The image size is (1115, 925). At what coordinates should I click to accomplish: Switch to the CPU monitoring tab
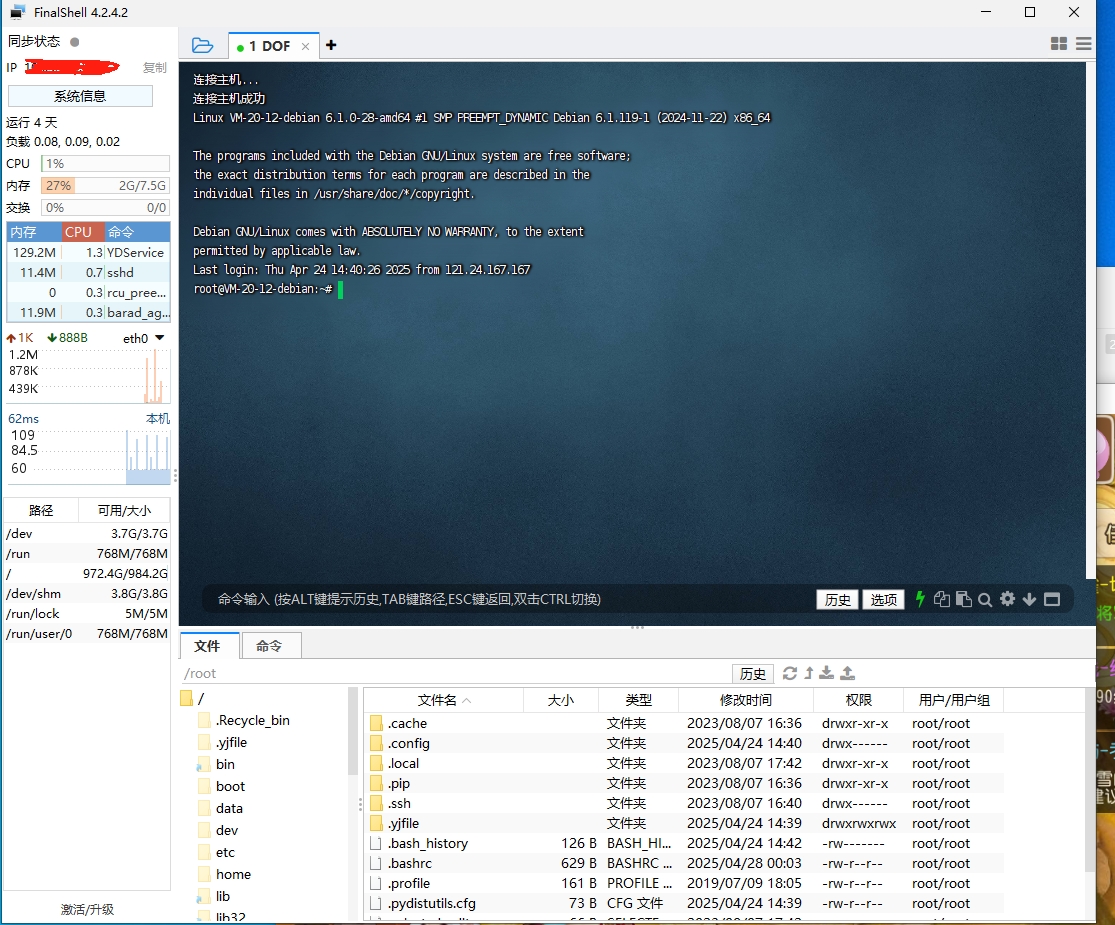[79, 231]
